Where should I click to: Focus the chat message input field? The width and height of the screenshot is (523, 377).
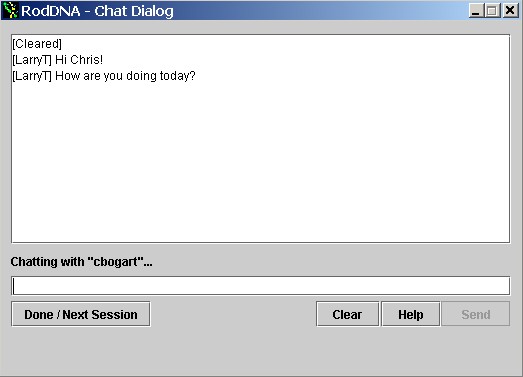coord(260,286)
